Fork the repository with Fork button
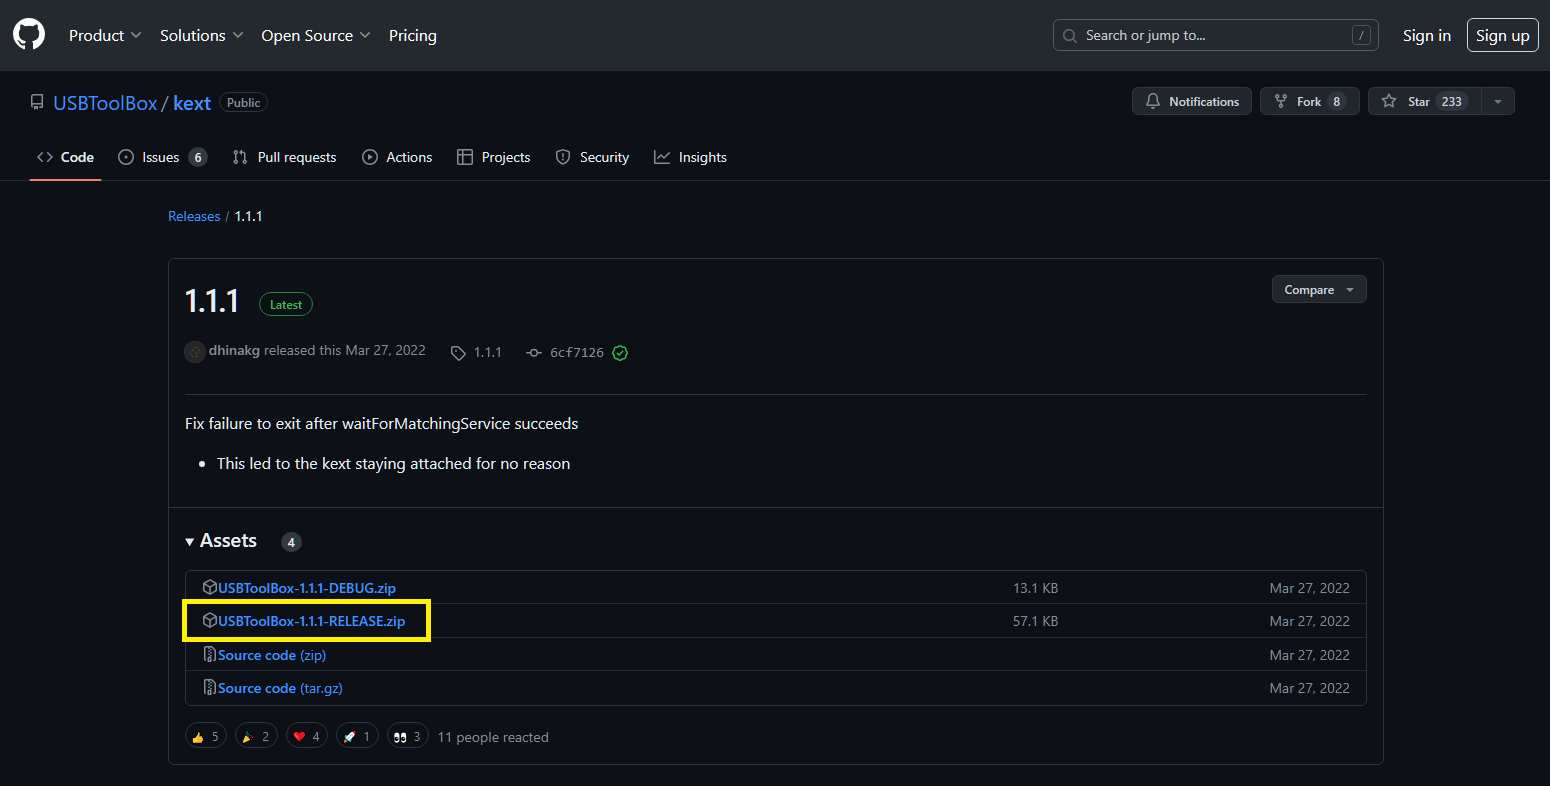 tap(1310, 101)
